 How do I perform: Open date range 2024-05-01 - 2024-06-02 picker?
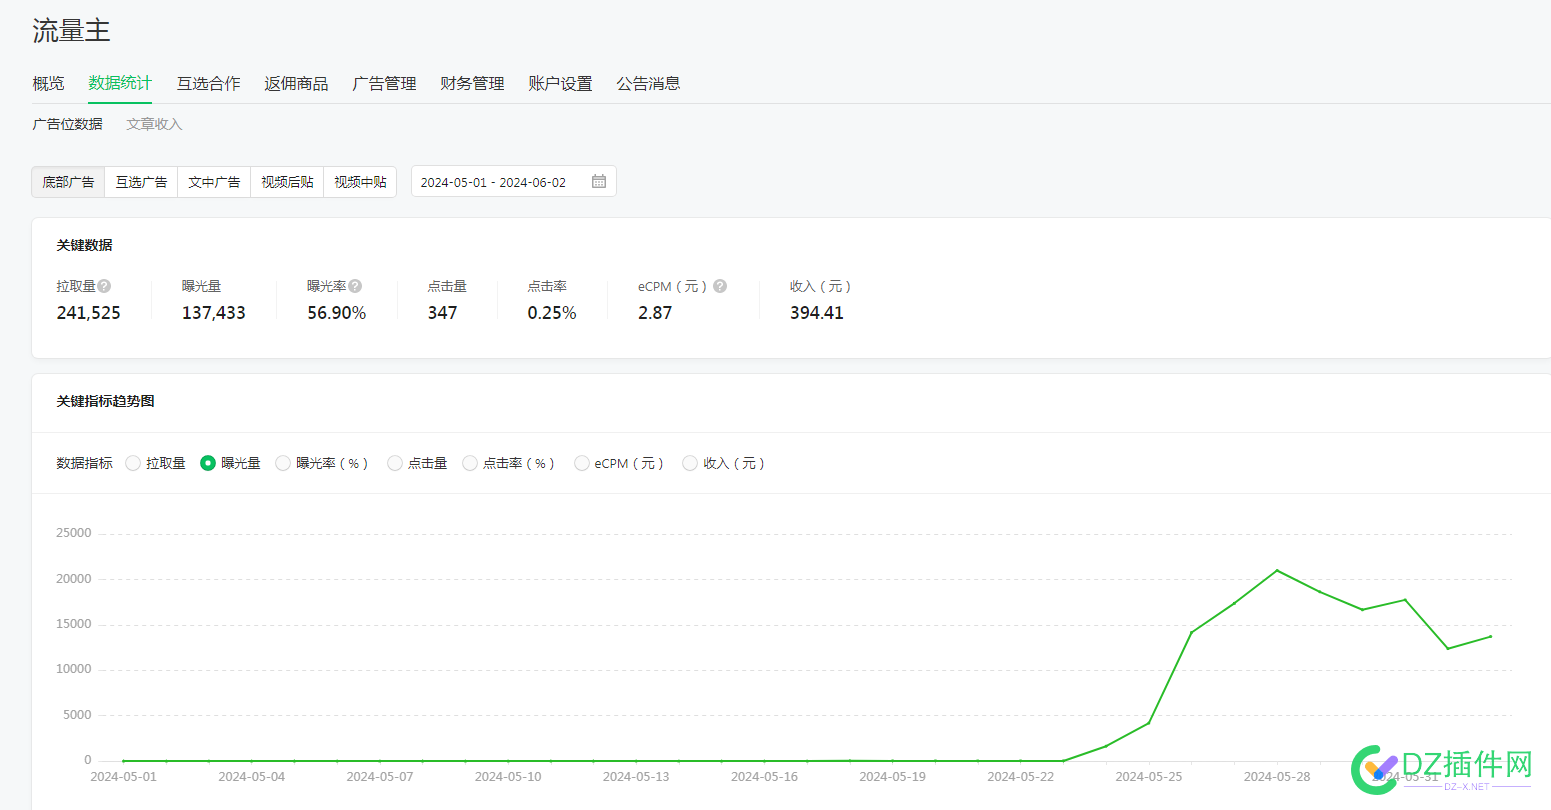513,181
